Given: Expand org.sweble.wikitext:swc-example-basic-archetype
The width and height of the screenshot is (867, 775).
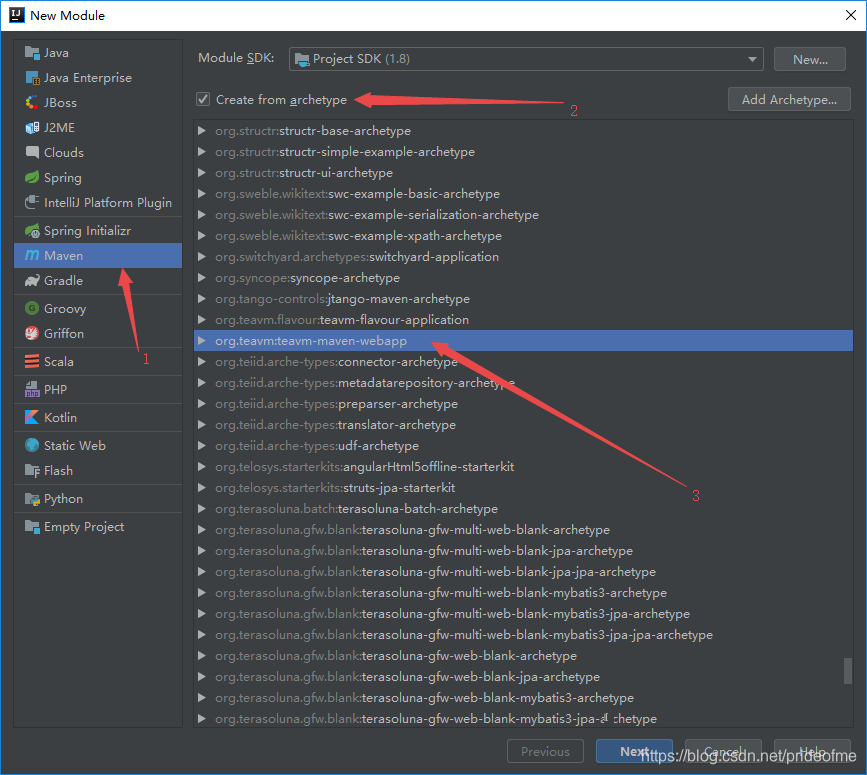Looking at the screenshot, I should [202, 193].
